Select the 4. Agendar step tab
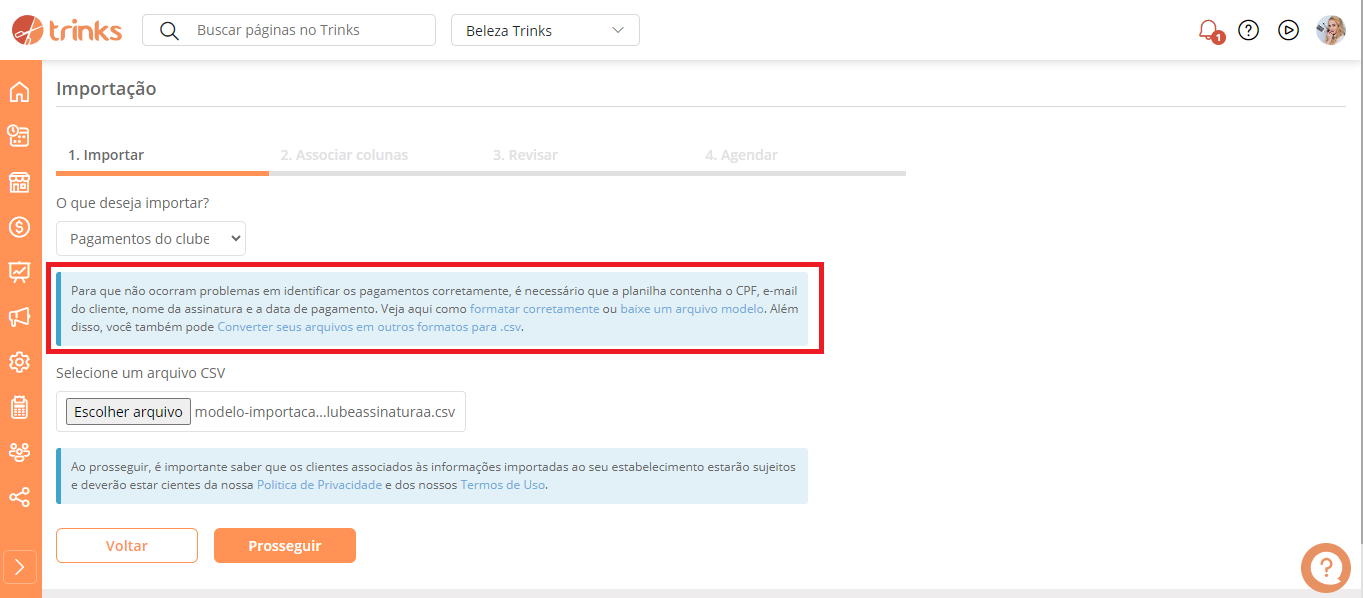 [741, 155]
